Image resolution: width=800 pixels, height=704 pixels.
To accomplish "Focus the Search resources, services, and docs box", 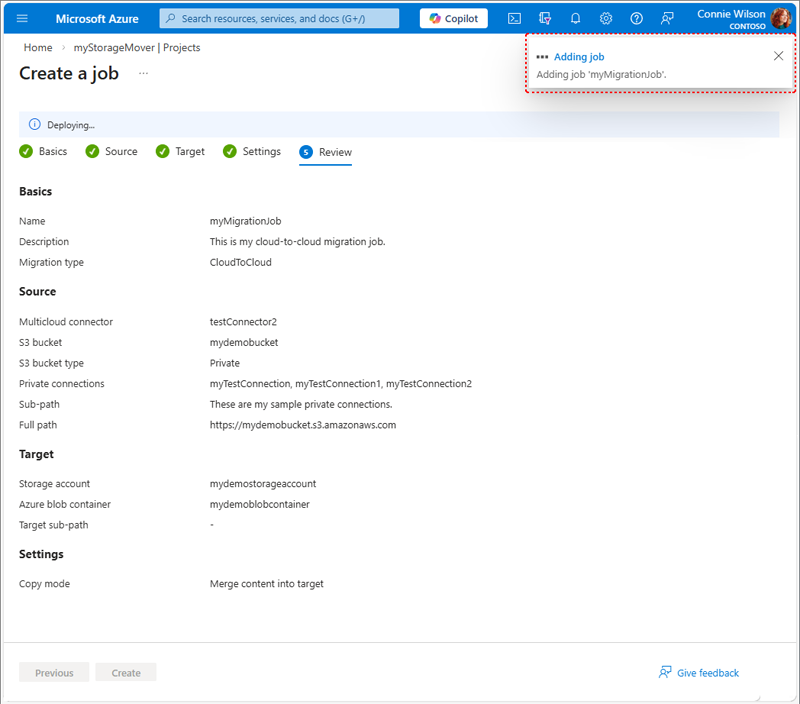I will tap(279, 18).
